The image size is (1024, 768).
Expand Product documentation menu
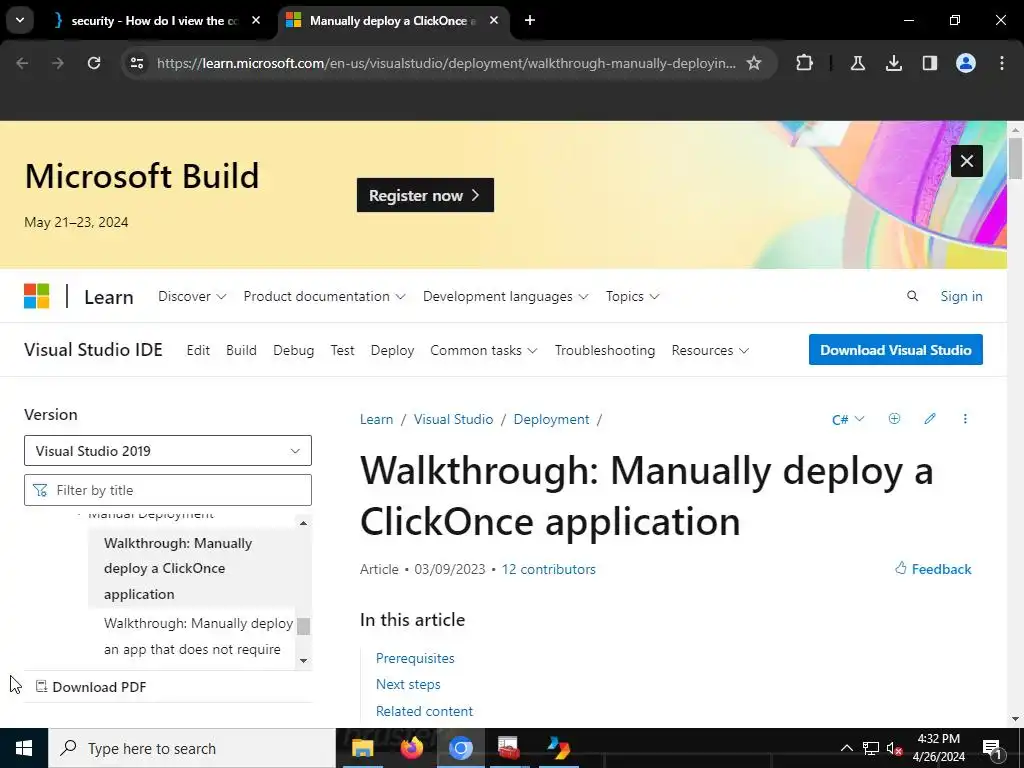[x=324, y=296]
